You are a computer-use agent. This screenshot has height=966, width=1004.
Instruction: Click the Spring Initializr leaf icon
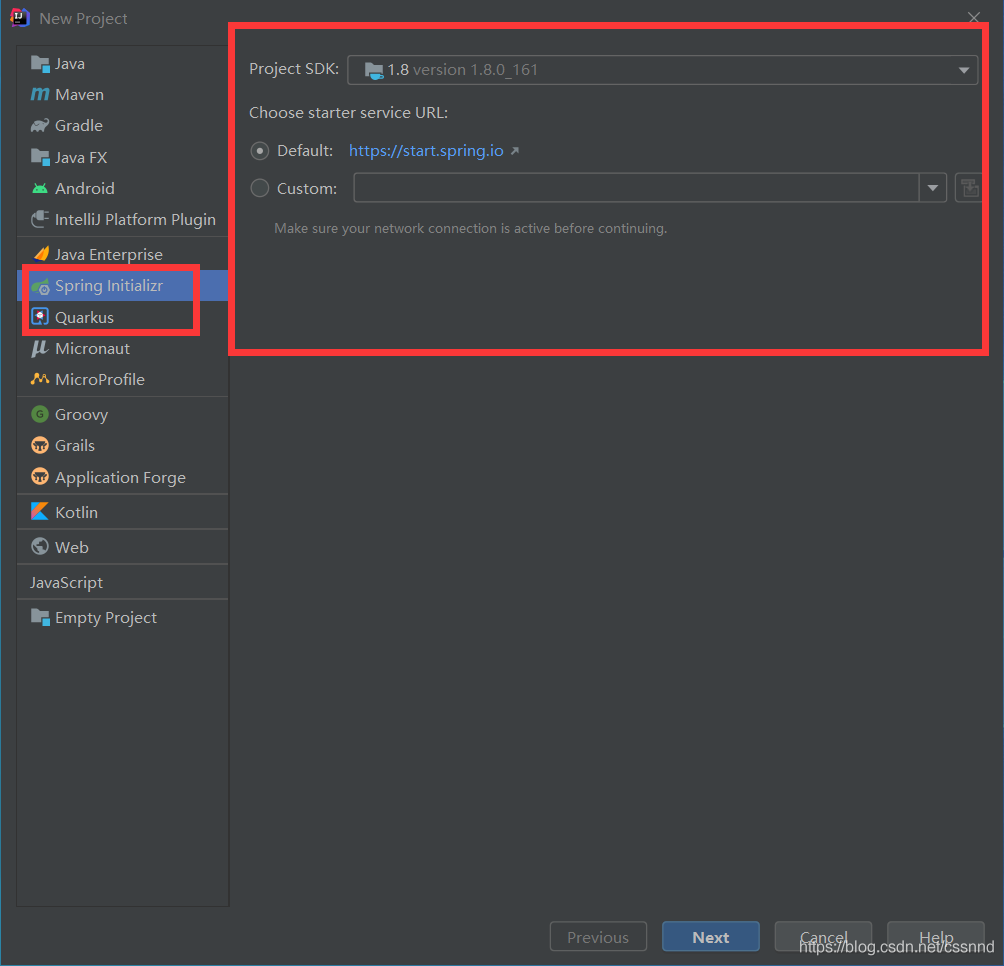coord(40,286)
